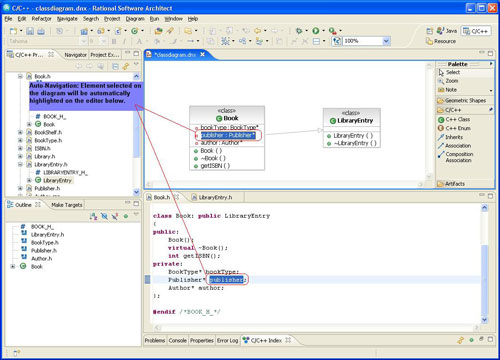The height and width of the screenshot is (360, 500).
Task: Click the code editor vertical scrollbar down arrow
Action: click(485, 319)
